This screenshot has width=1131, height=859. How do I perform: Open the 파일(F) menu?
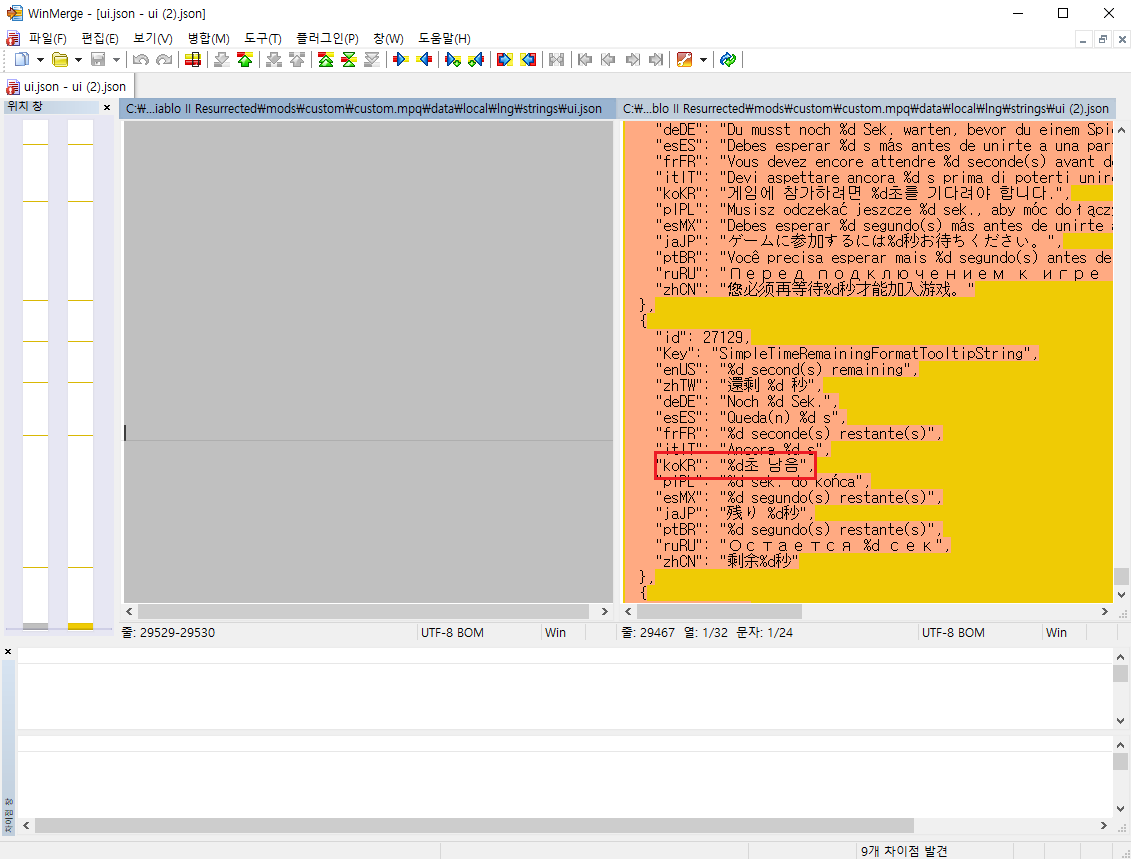[47, 38]
